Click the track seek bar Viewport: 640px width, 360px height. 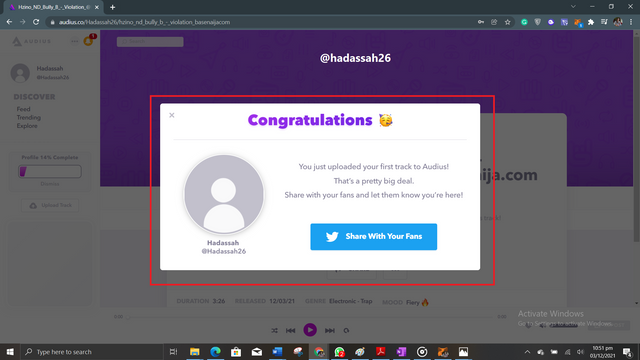pyautogui.click(x=310, y=317)
